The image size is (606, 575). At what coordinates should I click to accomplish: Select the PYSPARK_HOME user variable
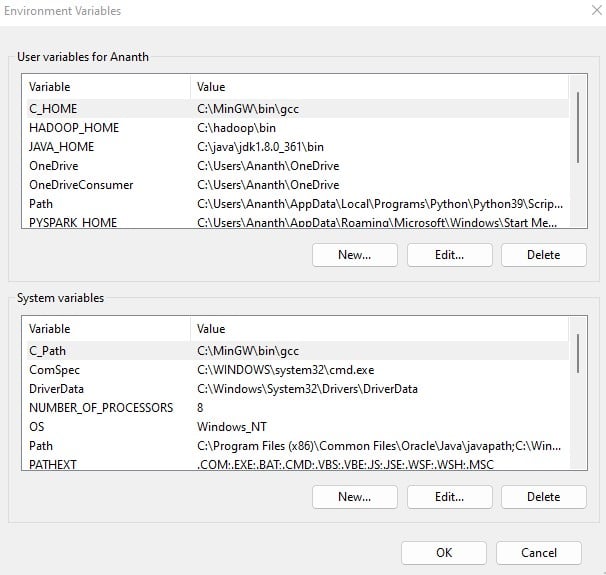tap(298, 221)
